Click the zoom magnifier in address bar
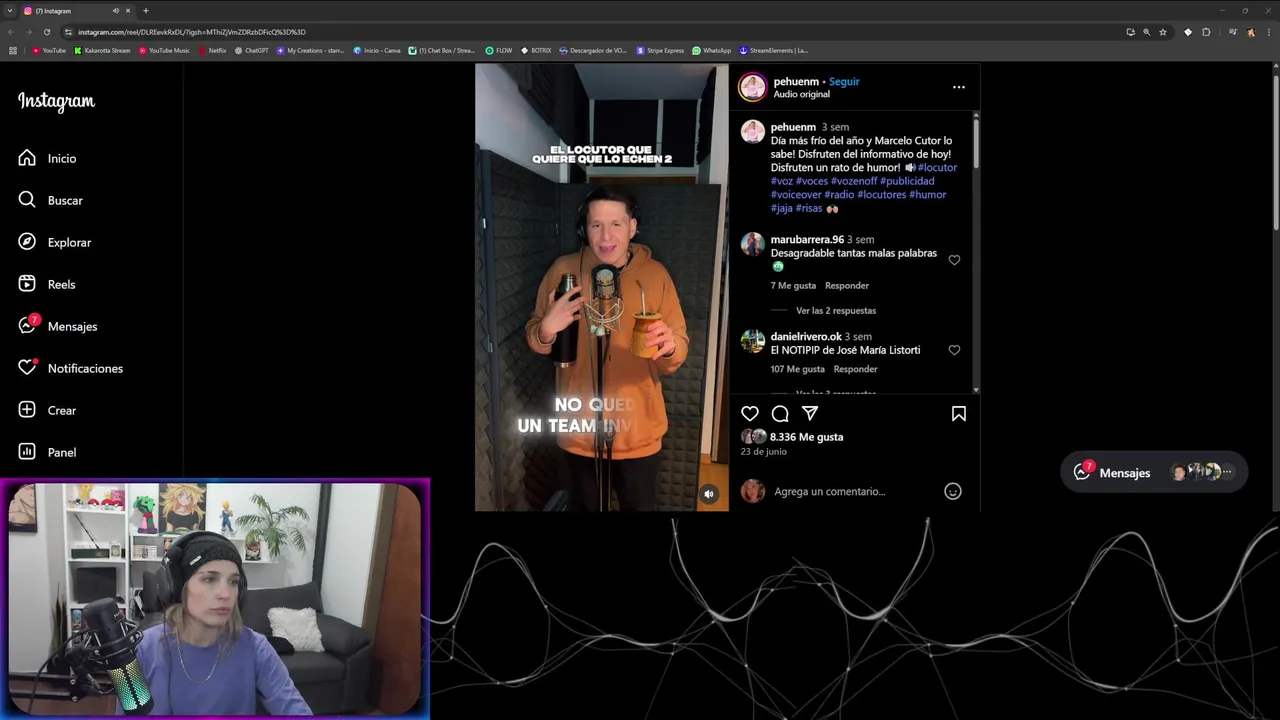Image resolution: width=1280 pixels, height=720 pixels. pyautogui.click(x=1146, y=32)
